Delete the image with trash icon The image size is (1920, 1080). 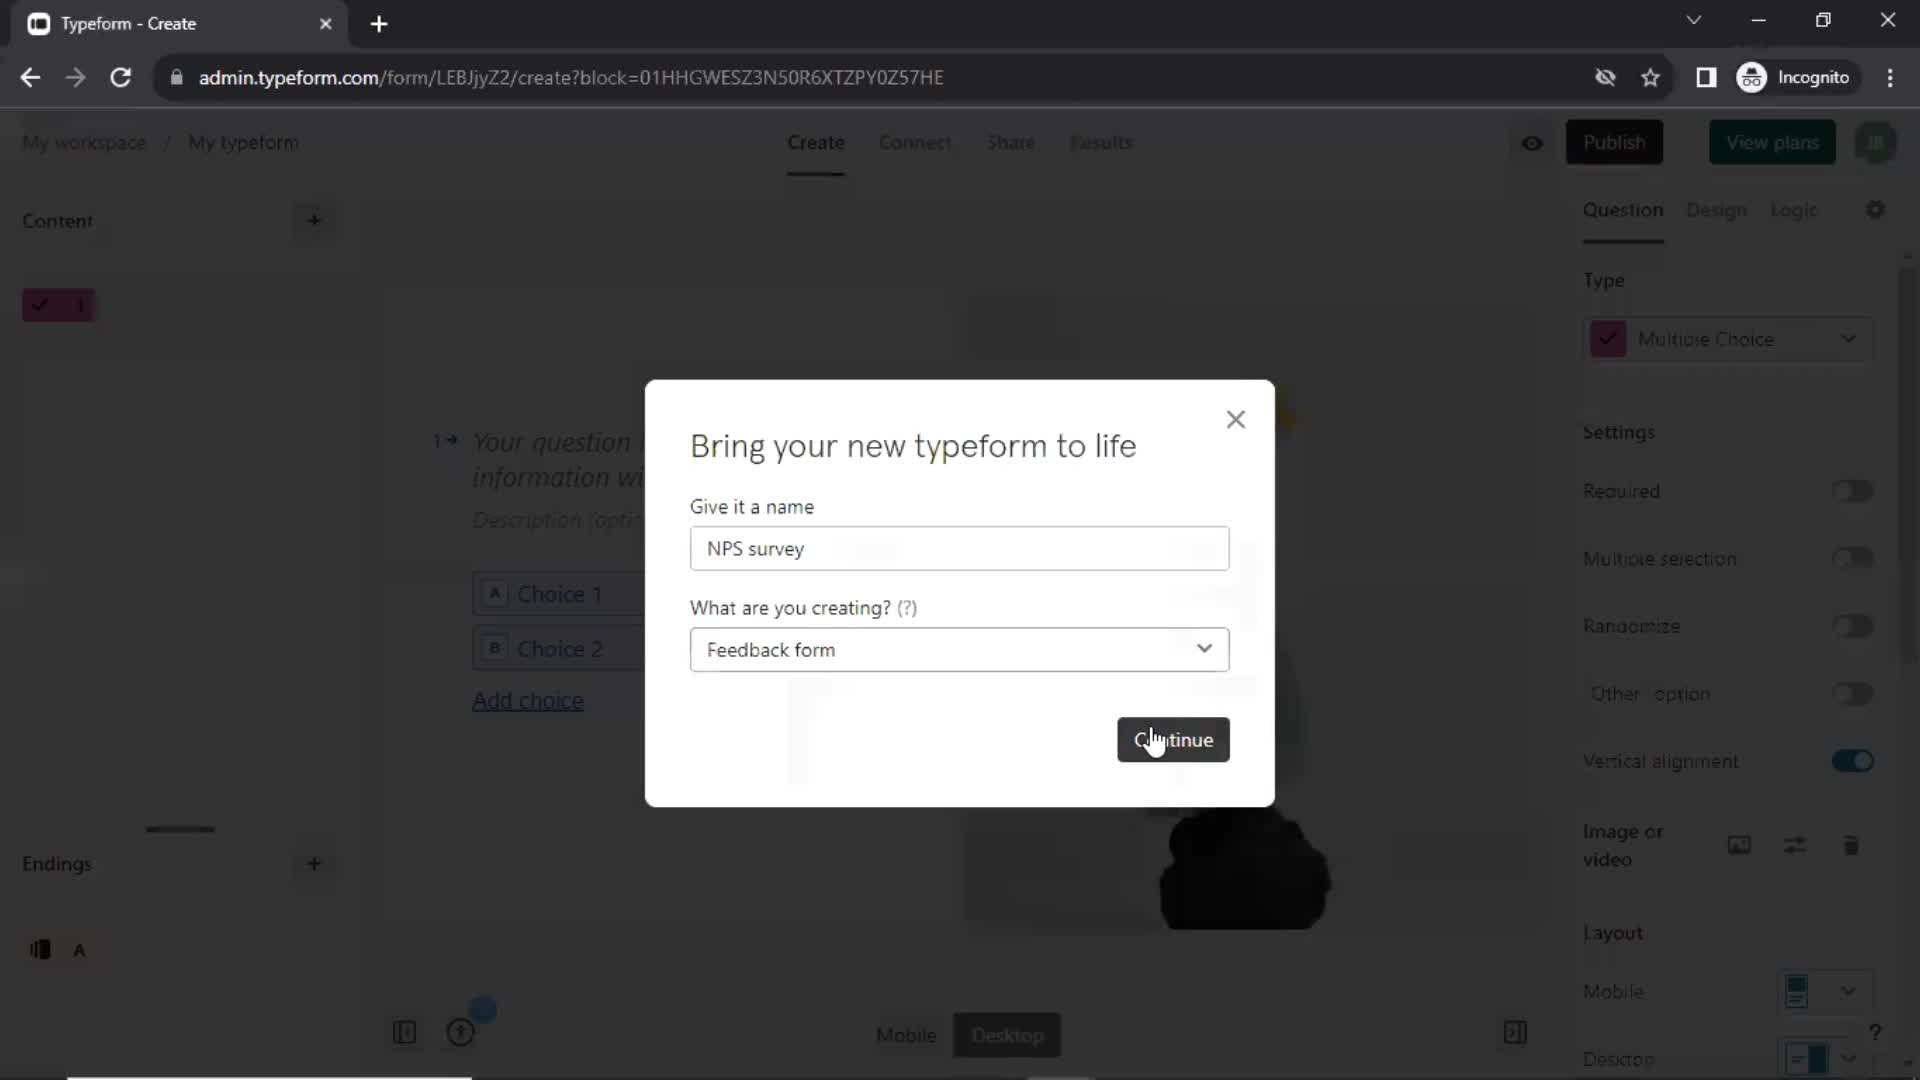[1851, 845]
